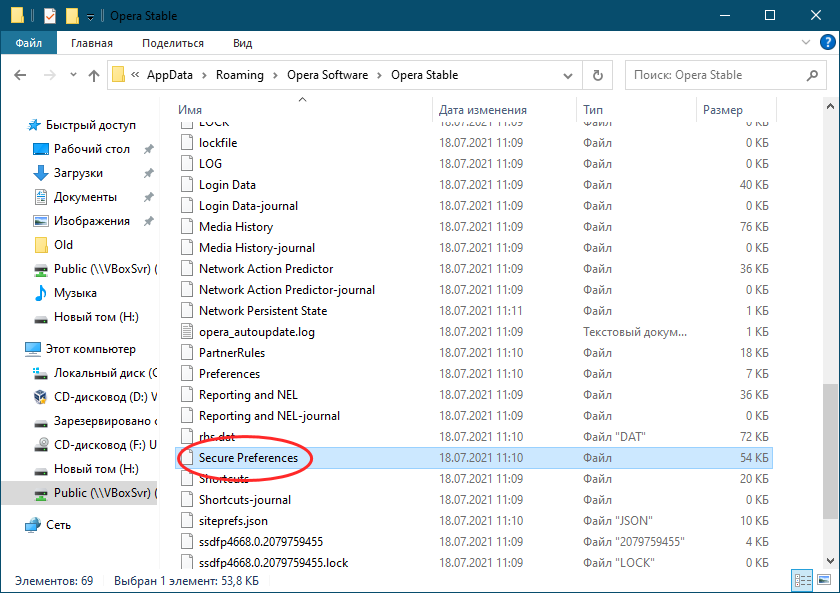Select Reporting and NEL file icon

tap(186, 395)
